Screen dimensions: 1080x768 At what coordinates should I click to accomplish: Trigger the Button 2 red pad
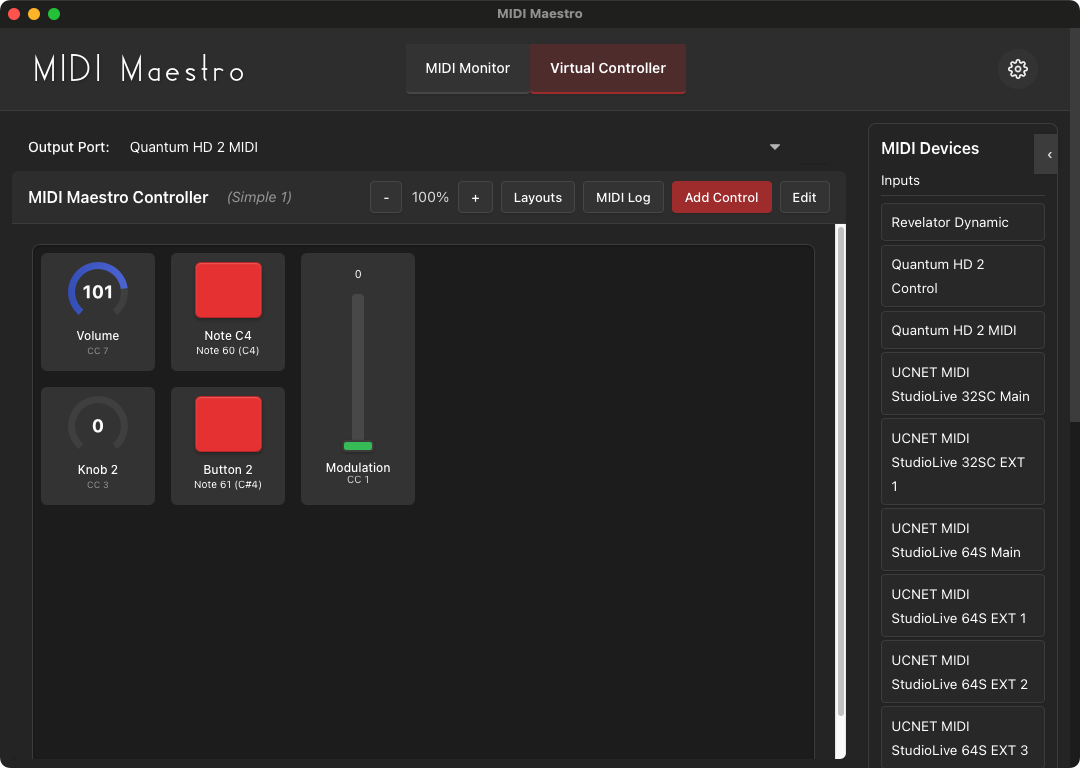point(228,424)
